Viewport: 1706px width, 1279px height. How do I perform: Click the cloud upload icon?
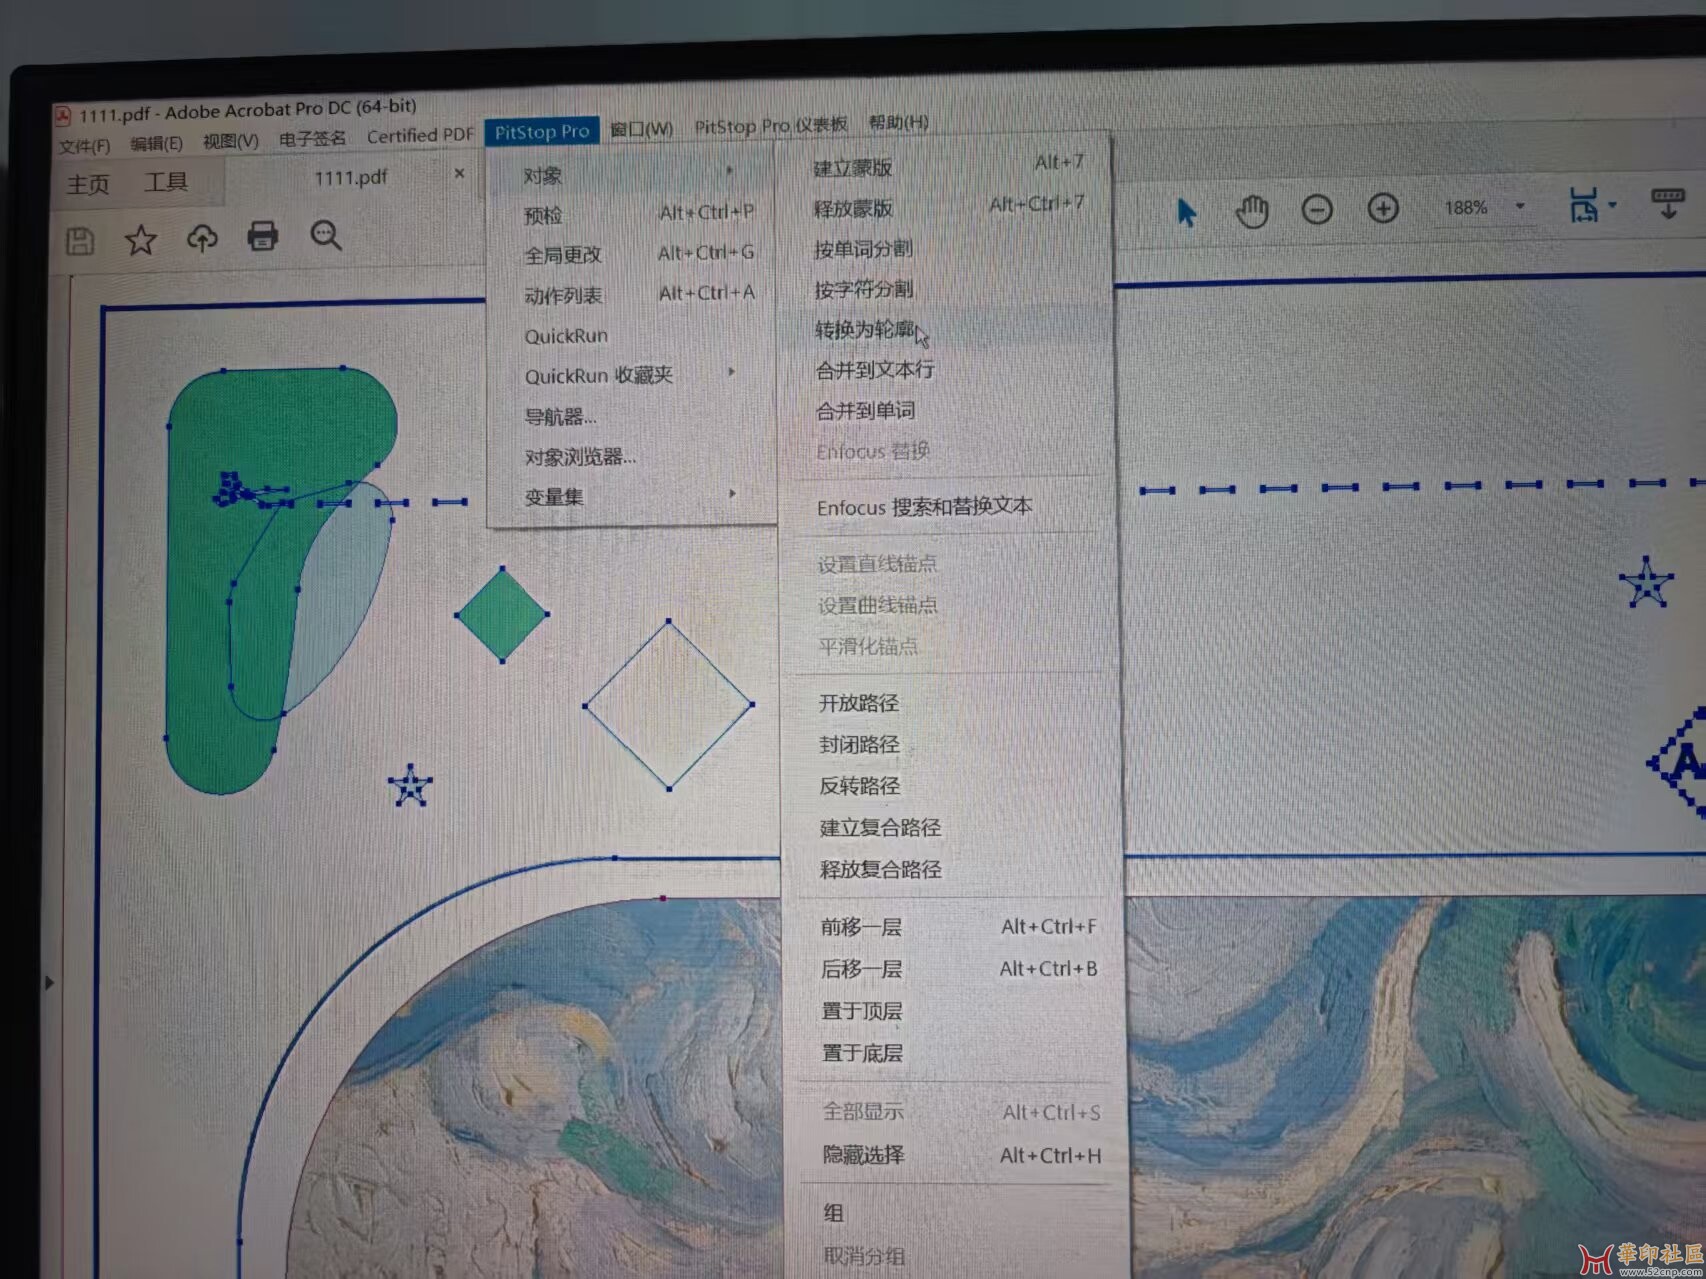[x=202, y=238]
